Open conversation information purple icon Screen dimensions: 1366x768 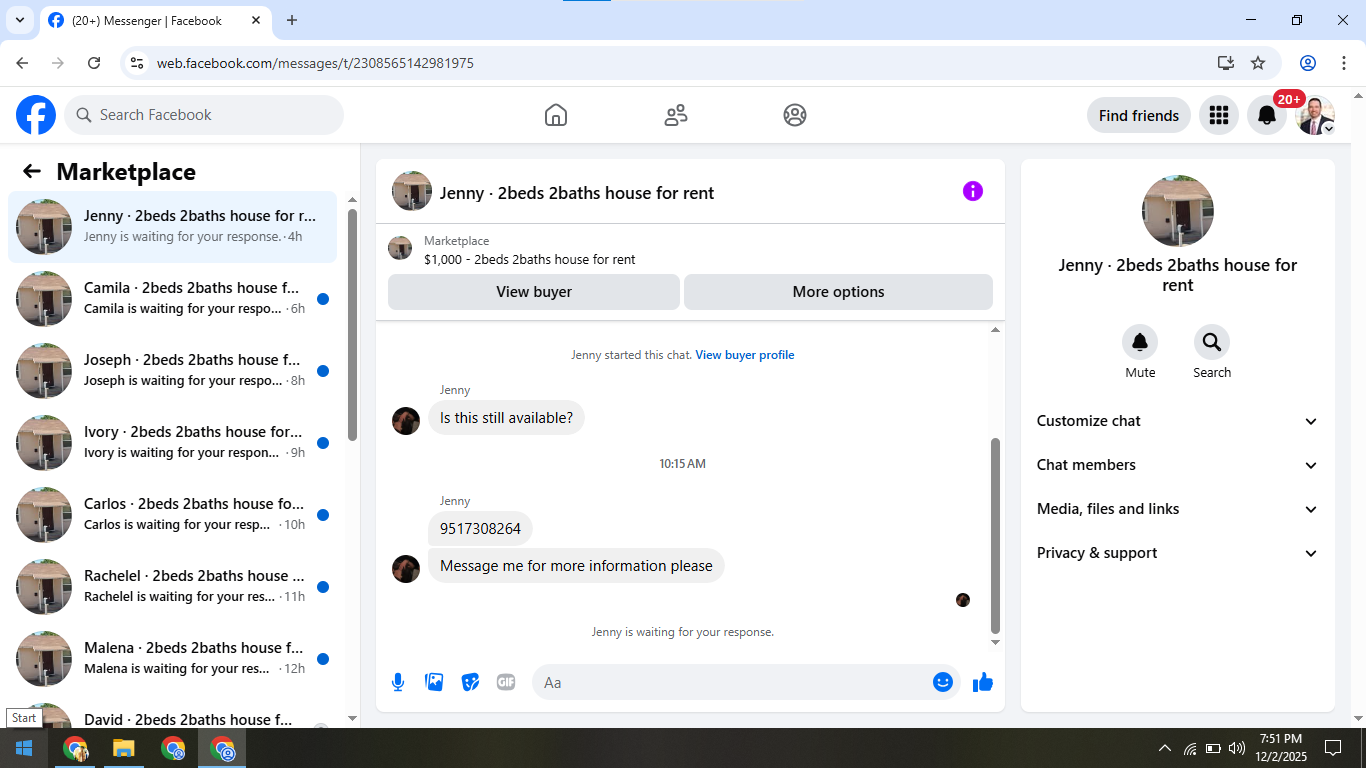(x=973, y=191)
